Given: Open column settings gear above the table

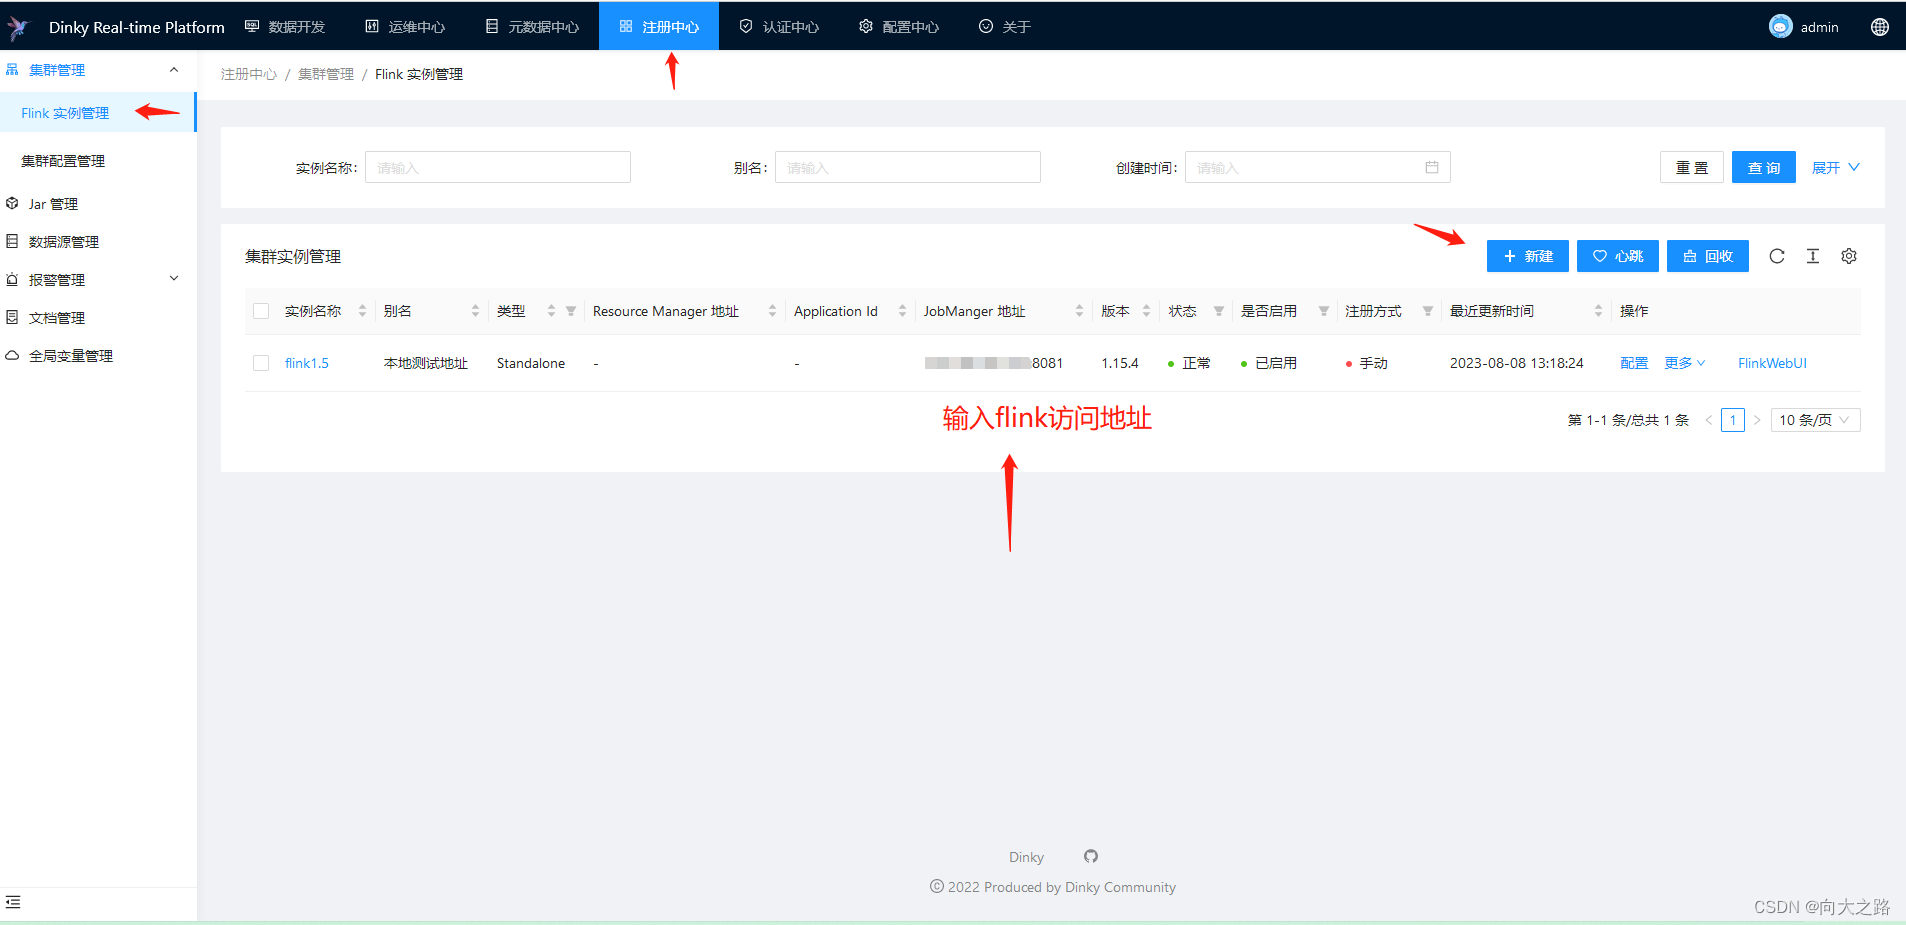Looking at the screenshot, I should point(1849,256).
